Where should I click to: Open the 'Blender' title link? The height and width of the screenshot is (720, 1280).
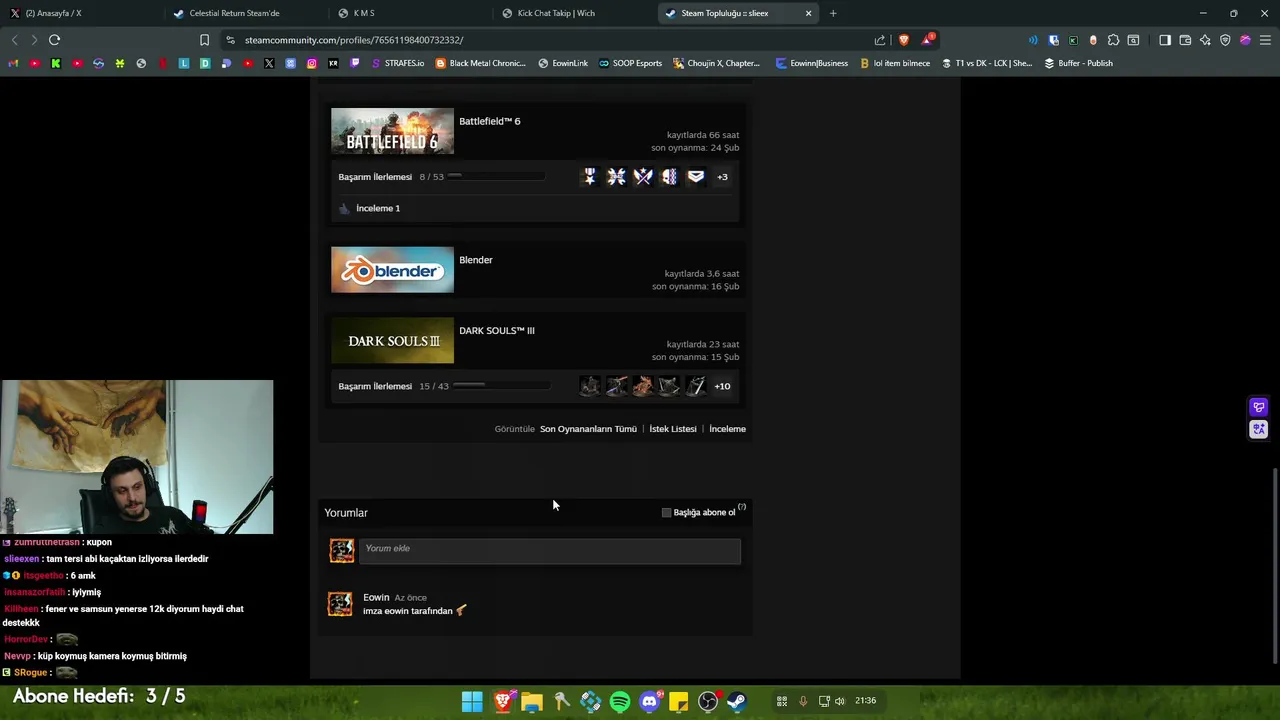pyautogui.click(x=476, y=260)
